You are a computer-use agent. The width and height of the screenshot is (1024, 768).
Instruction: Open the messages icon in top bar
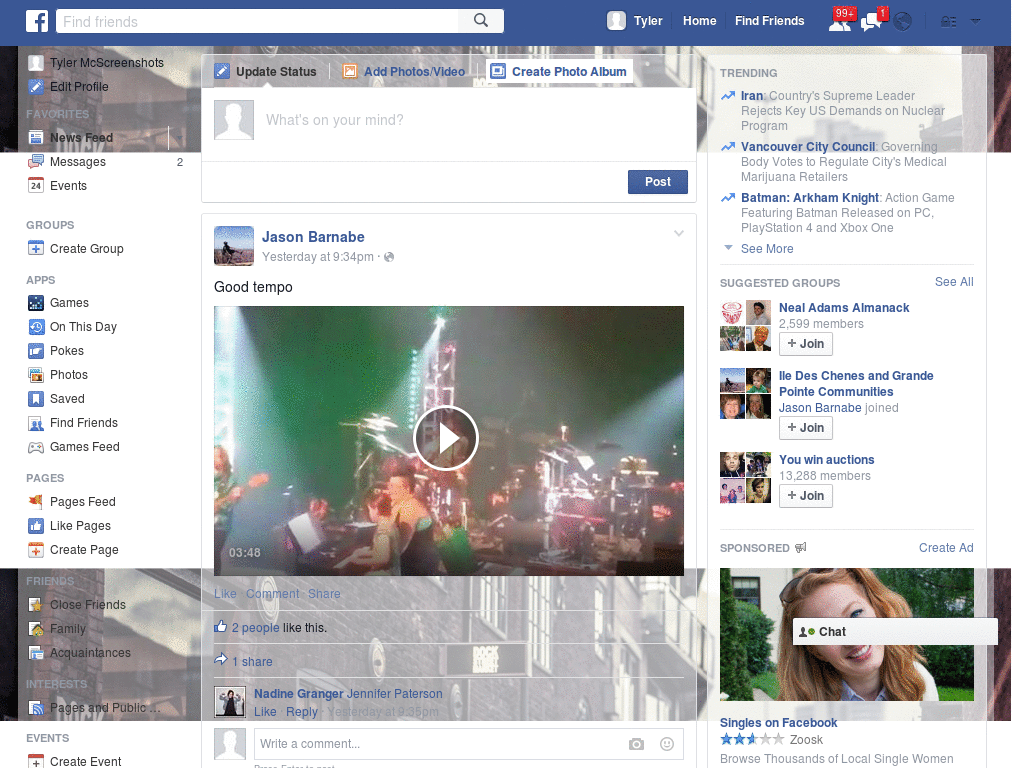(872, 22)
